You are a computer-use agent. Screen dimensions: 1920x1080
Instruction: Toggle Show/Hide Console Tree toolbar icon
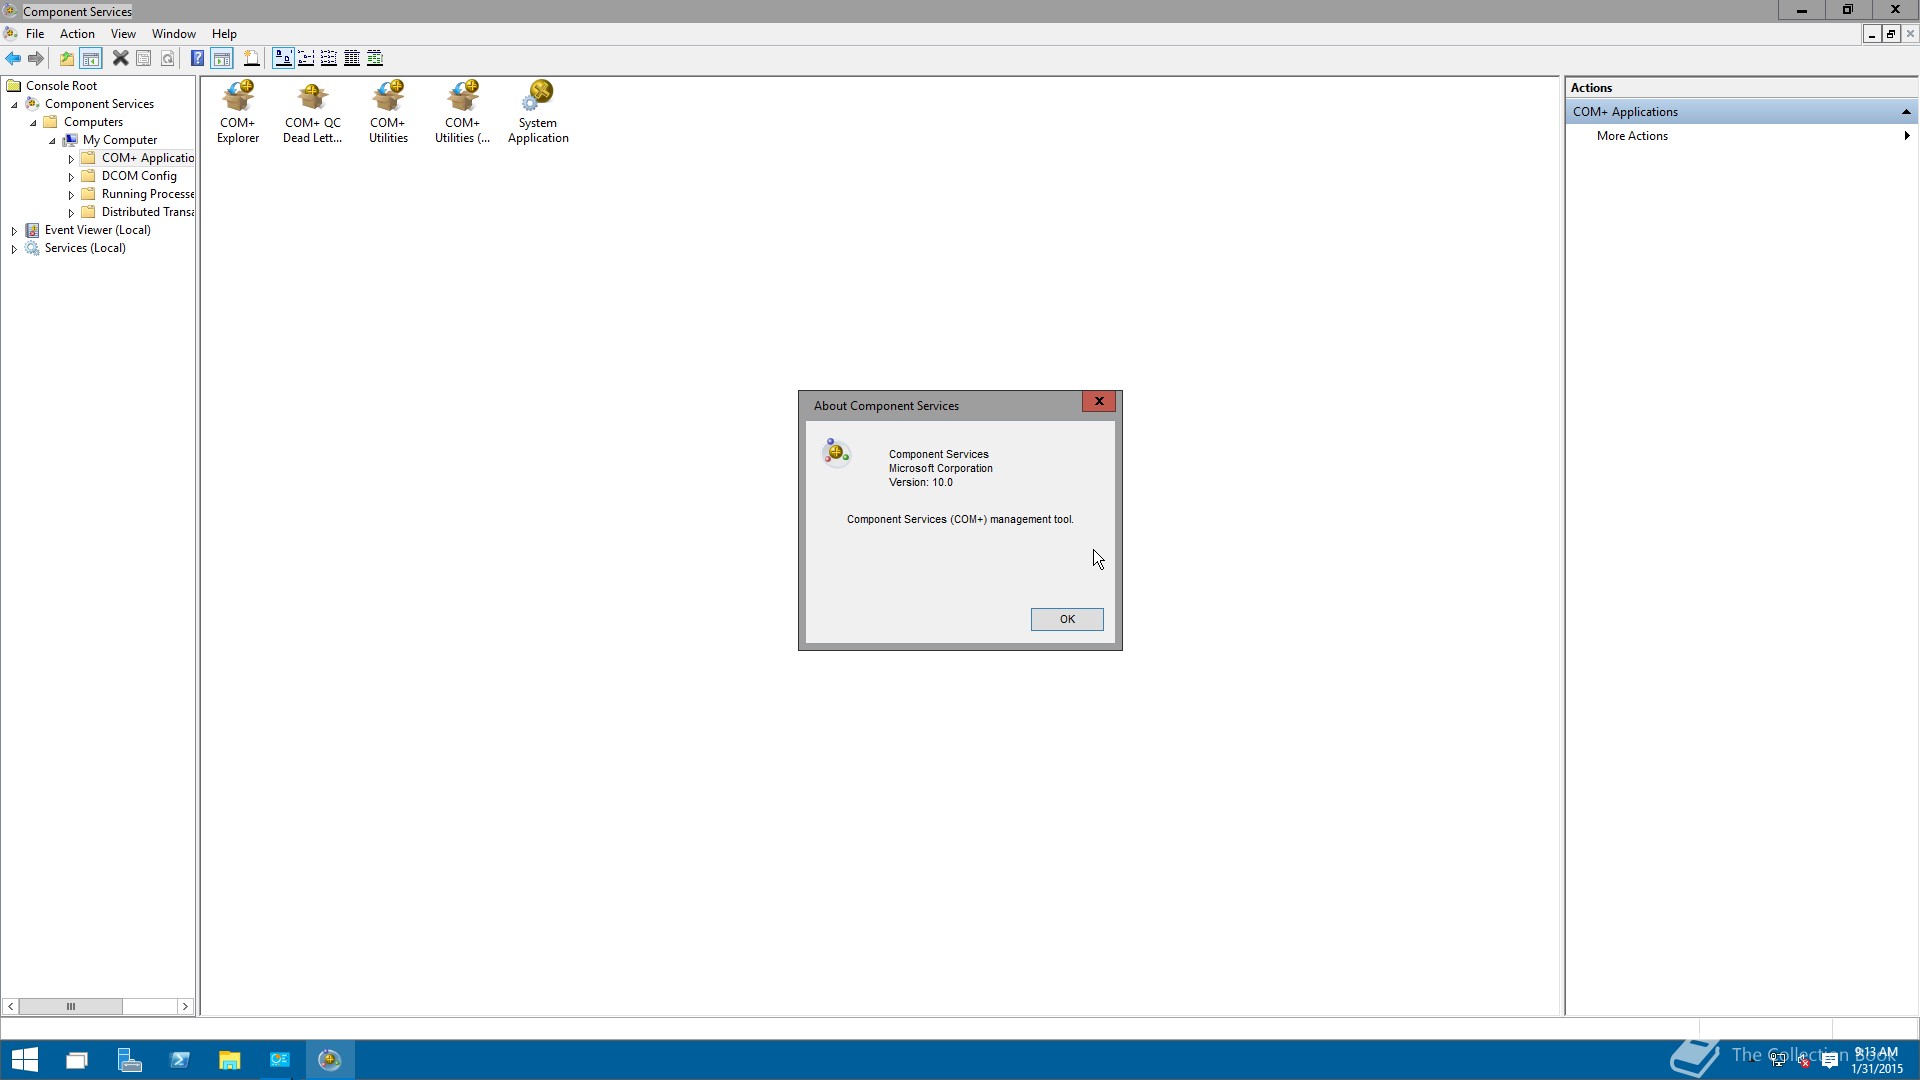[91, 58]
